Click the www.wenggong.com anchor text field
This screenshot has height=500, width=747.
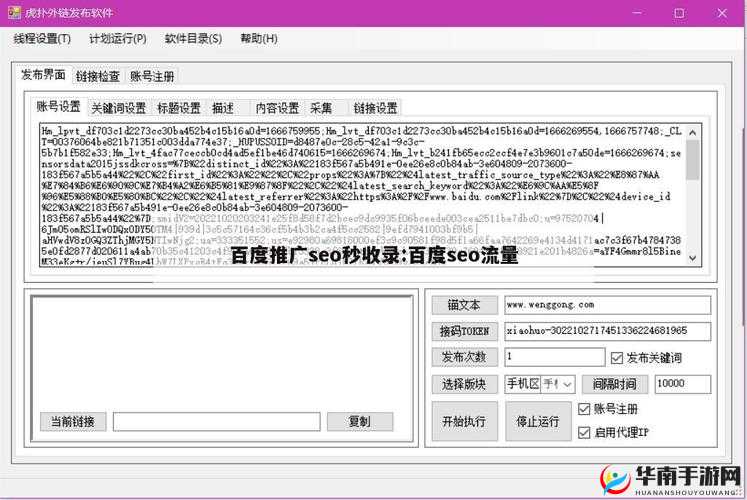(x=607, y=305)
